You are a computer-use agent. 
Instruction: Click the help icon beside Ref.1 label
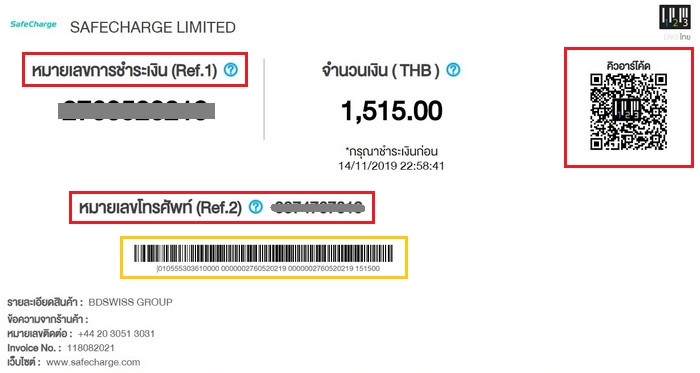pyautogui.click(x=231, y=70)
